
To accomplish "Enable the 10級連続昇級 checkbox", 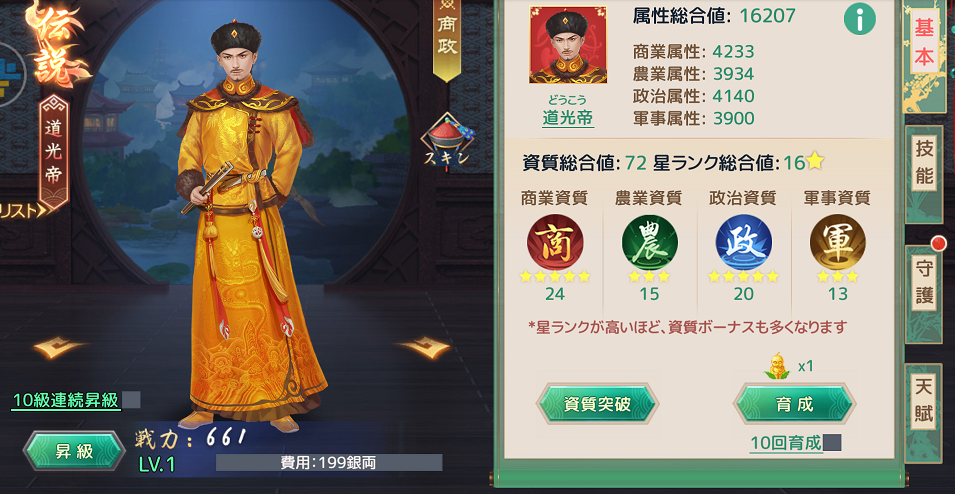I will click(132, 400).
